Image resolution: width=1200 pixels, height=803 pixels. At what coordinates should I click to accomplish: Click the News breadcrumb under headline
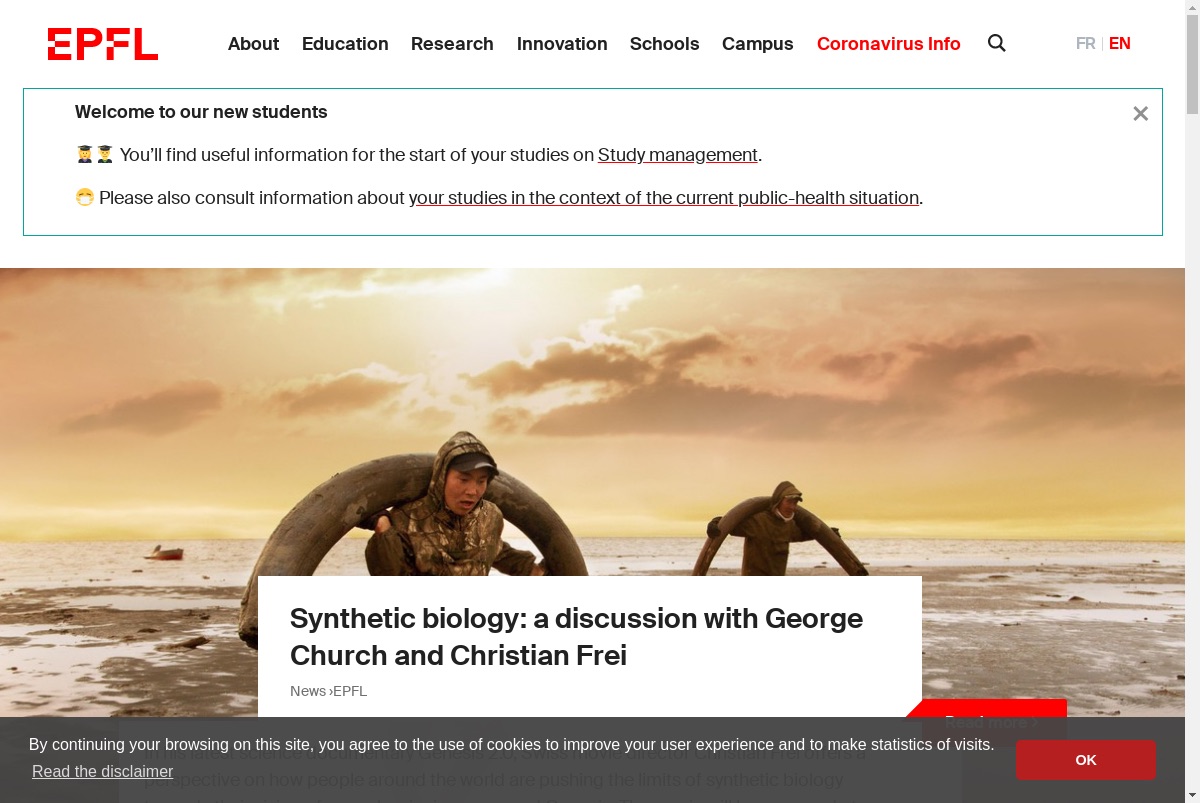pyautogui.click(x=308, y=691)
